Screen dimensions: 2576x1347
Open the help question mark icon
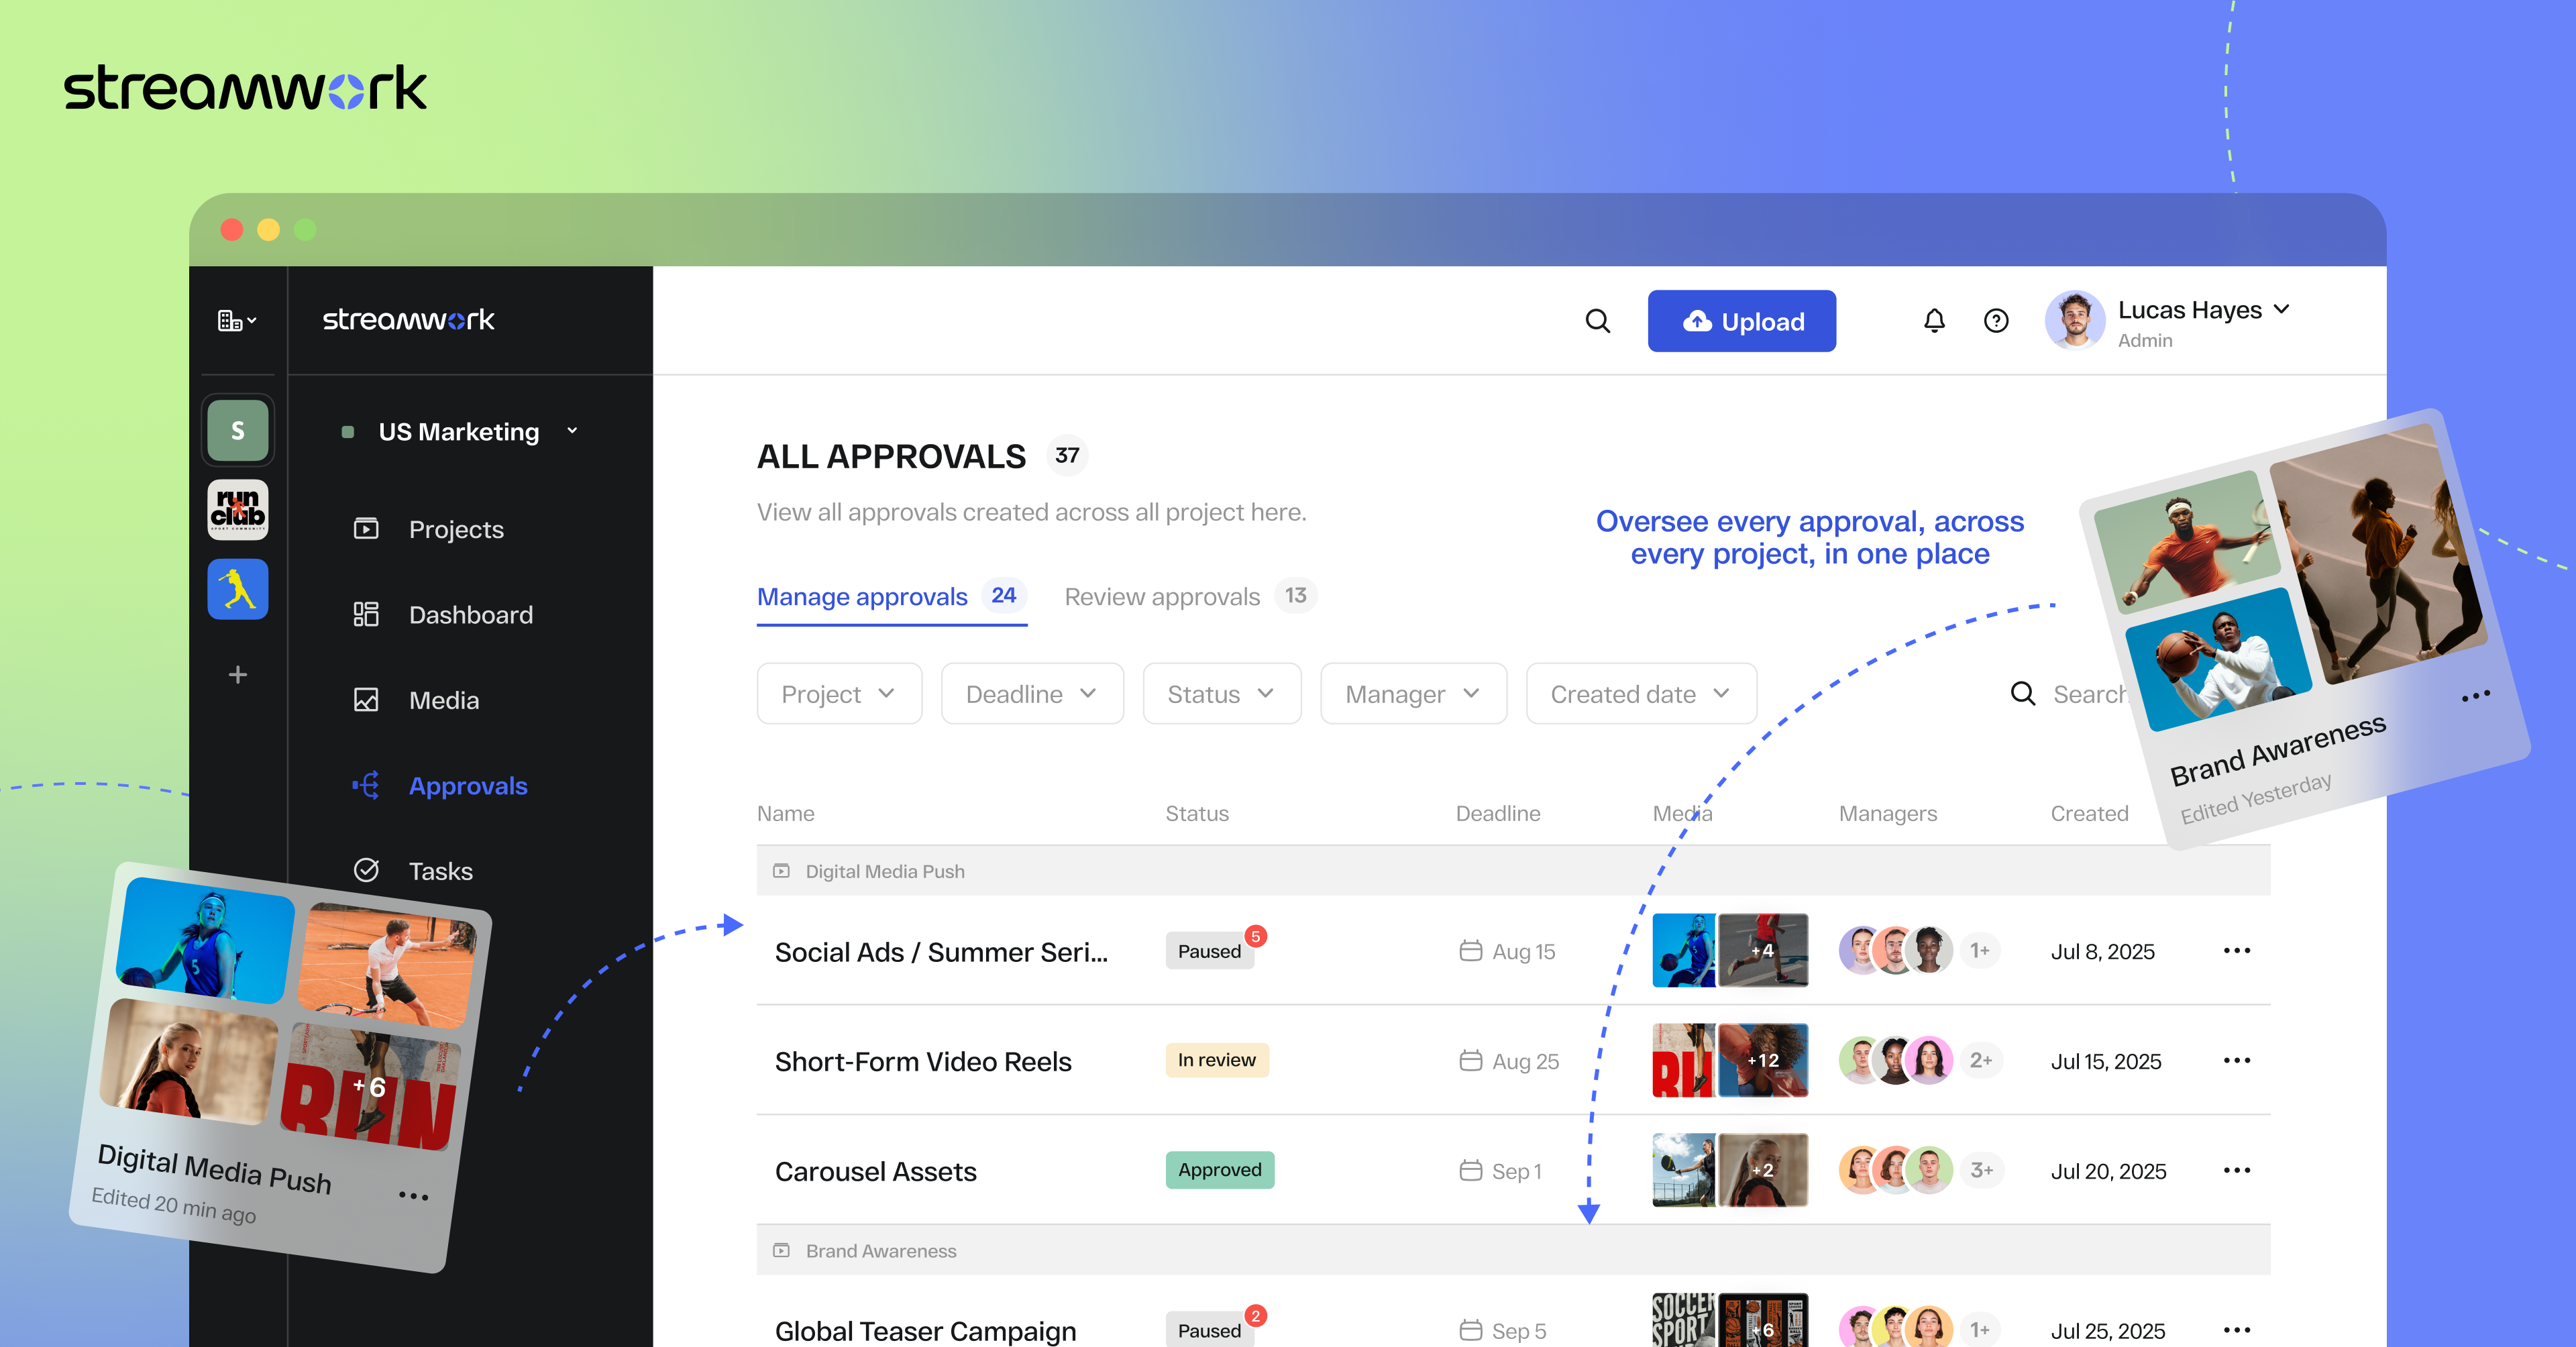tap(1996, 321)
